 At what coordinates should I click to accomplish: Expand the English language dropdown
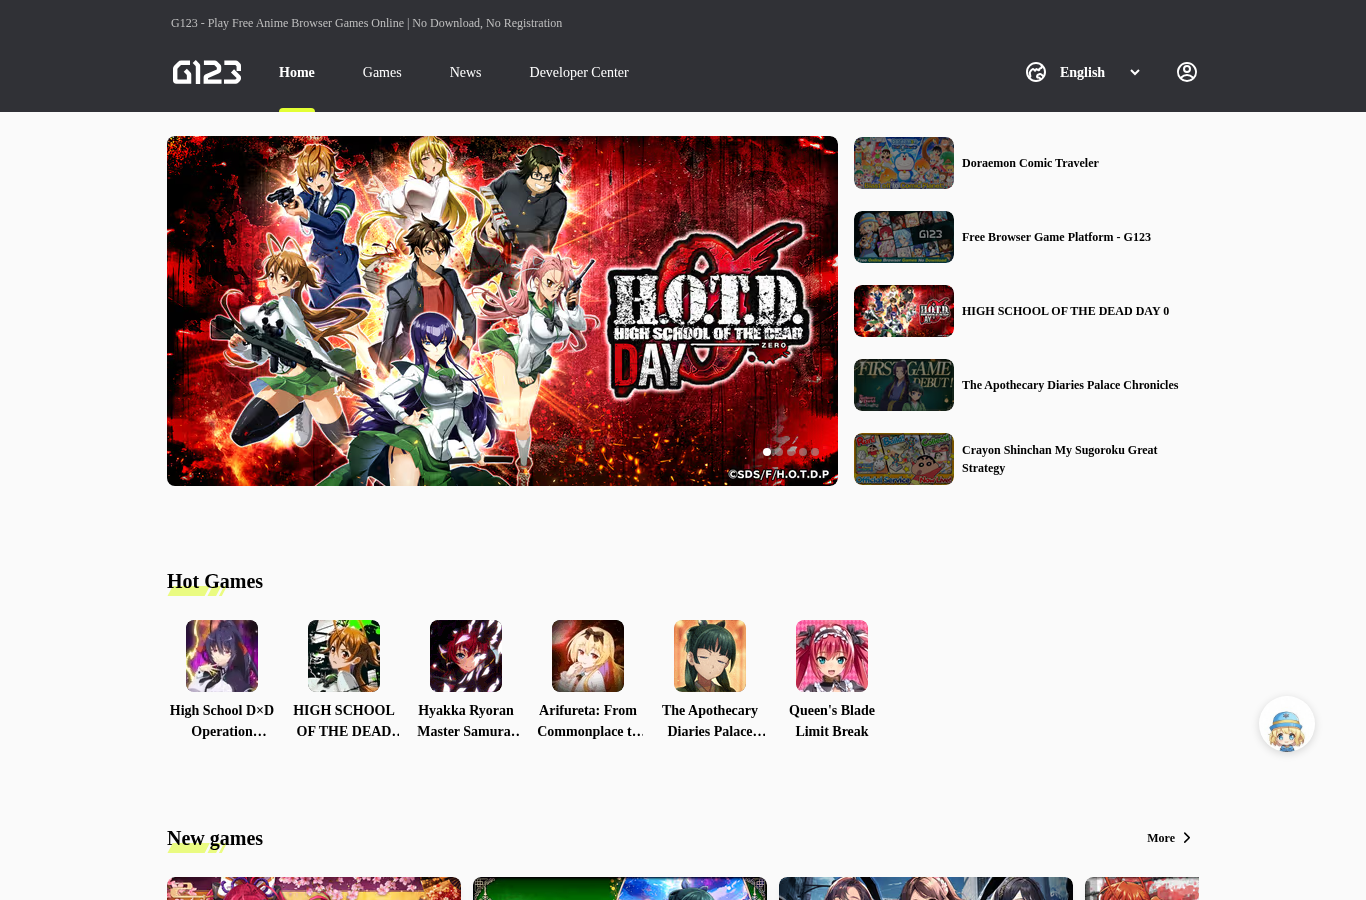[x=1099, y=72]
